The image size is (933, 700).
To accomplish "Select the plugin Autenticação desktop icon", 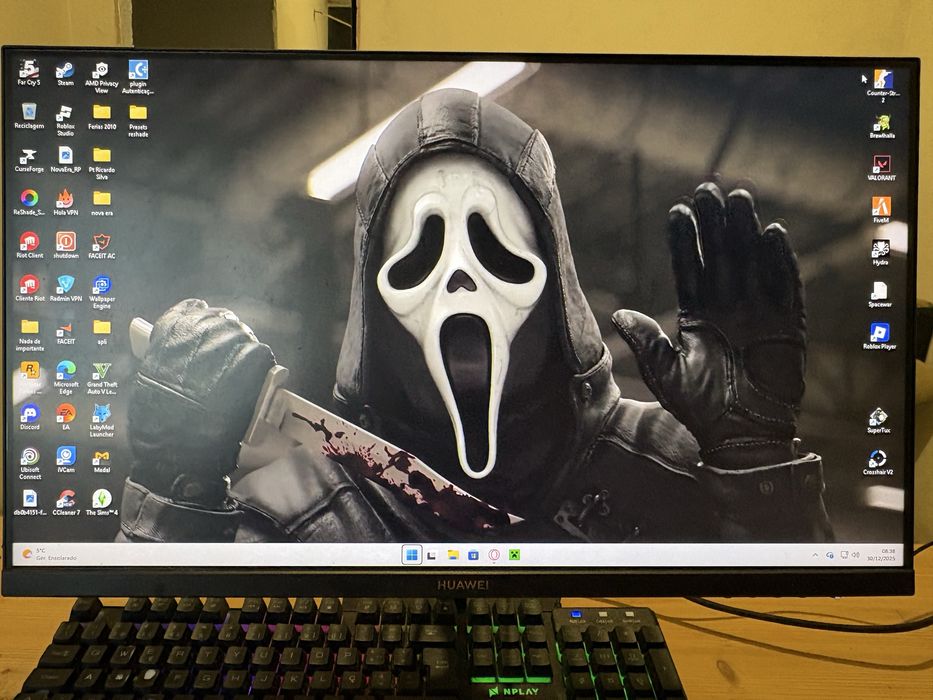I will pos(138,77).
